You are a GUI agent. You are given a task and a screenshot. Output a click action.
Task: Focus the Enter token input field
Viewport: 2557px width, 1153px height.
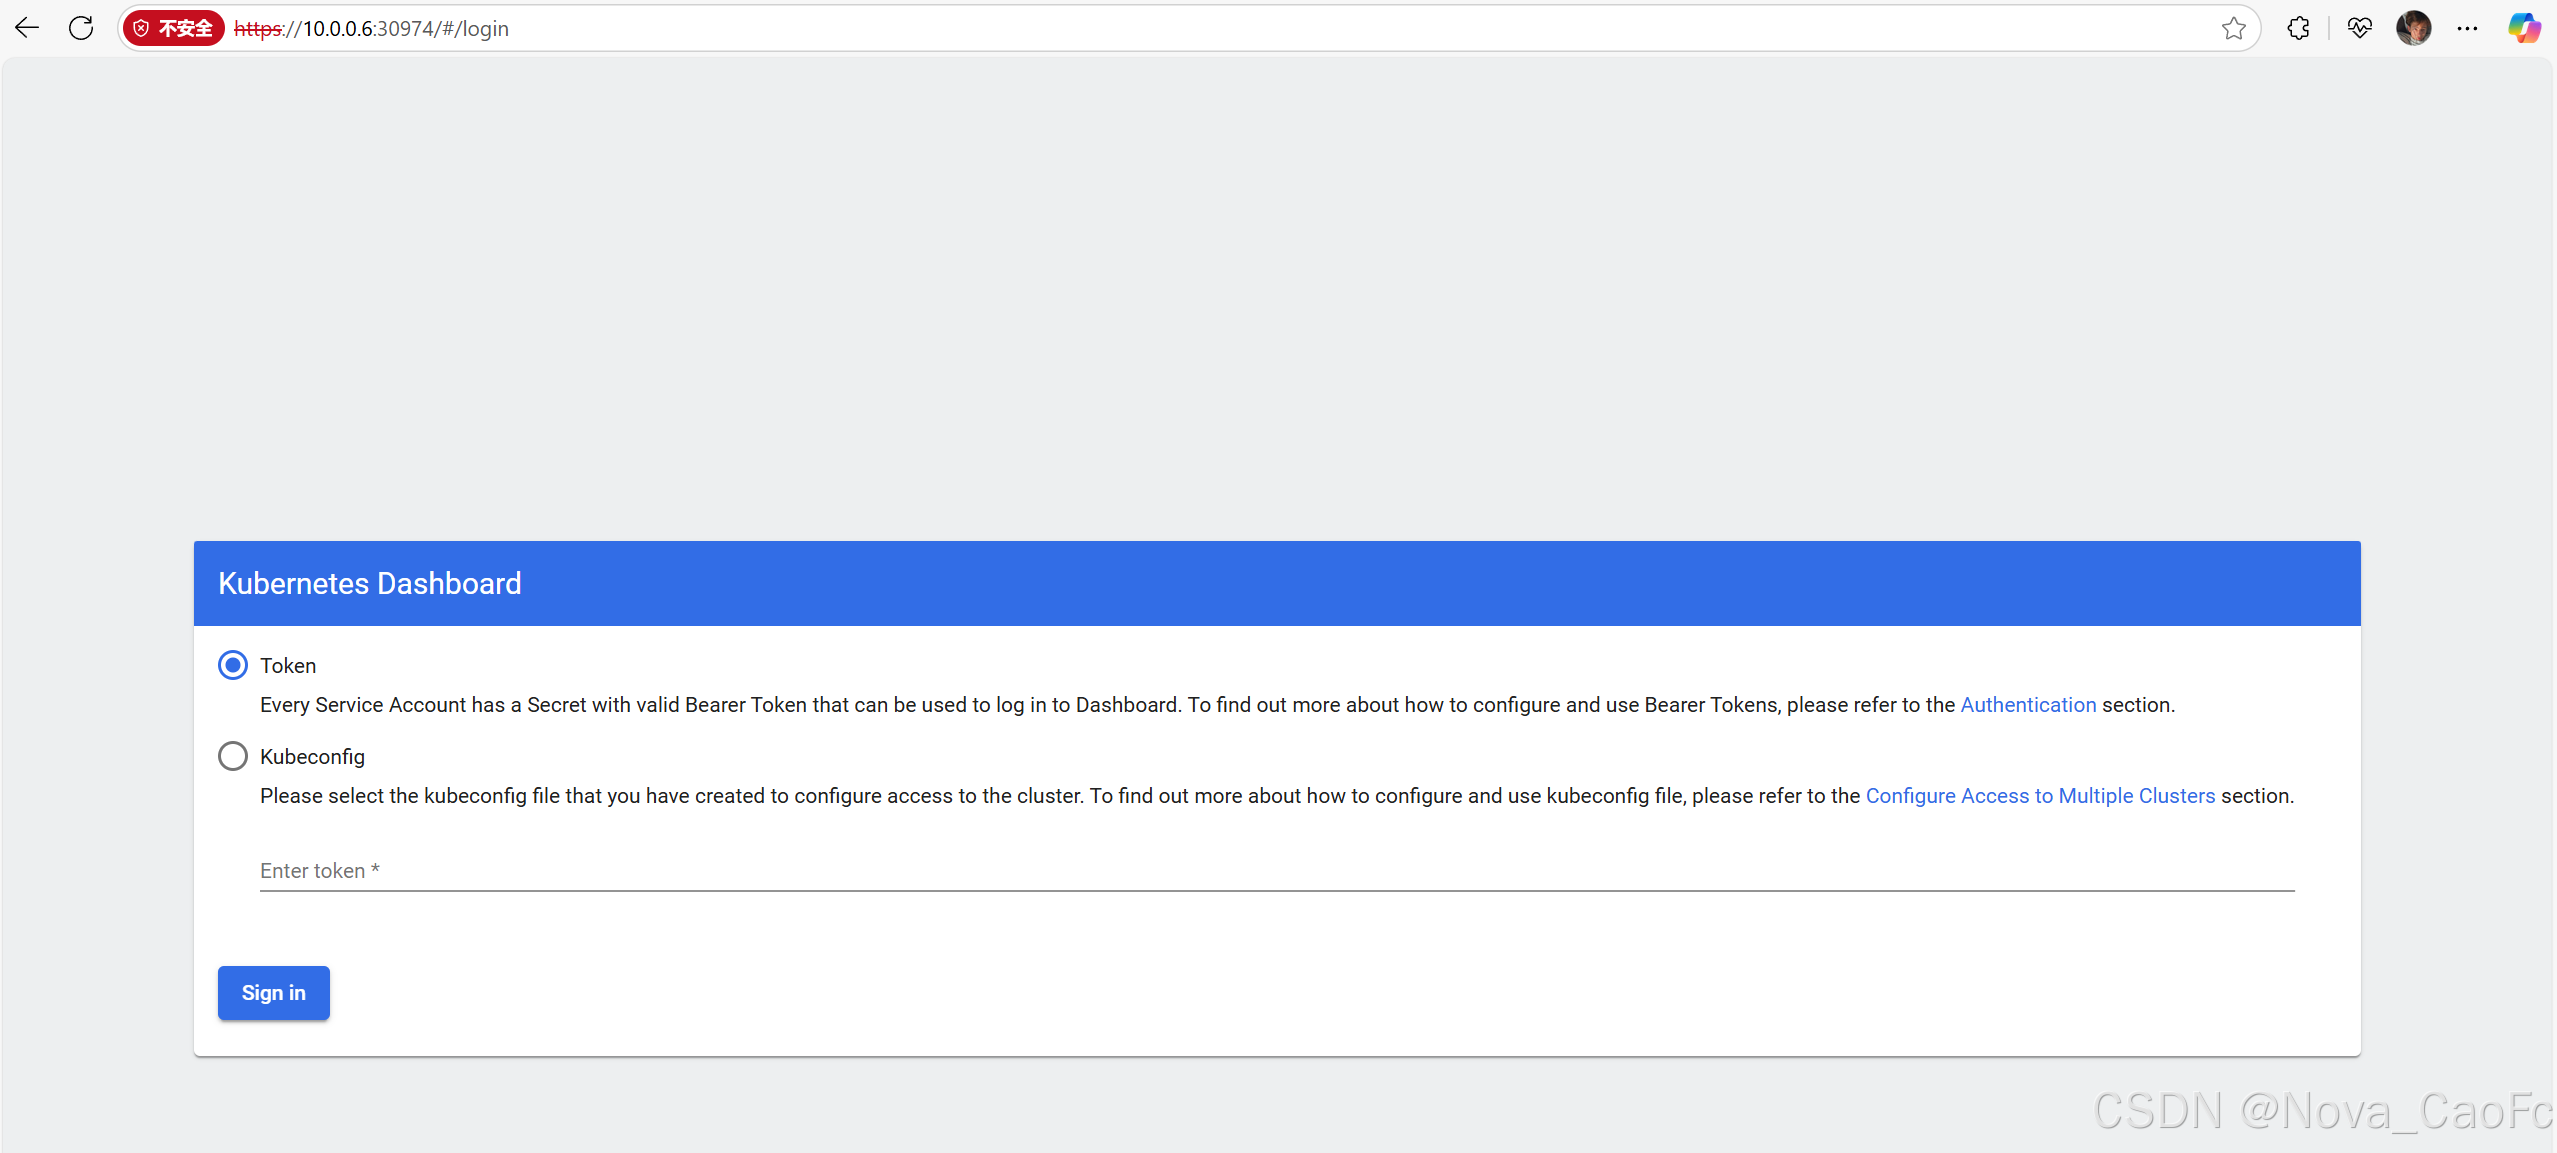tap(1277, 871)
